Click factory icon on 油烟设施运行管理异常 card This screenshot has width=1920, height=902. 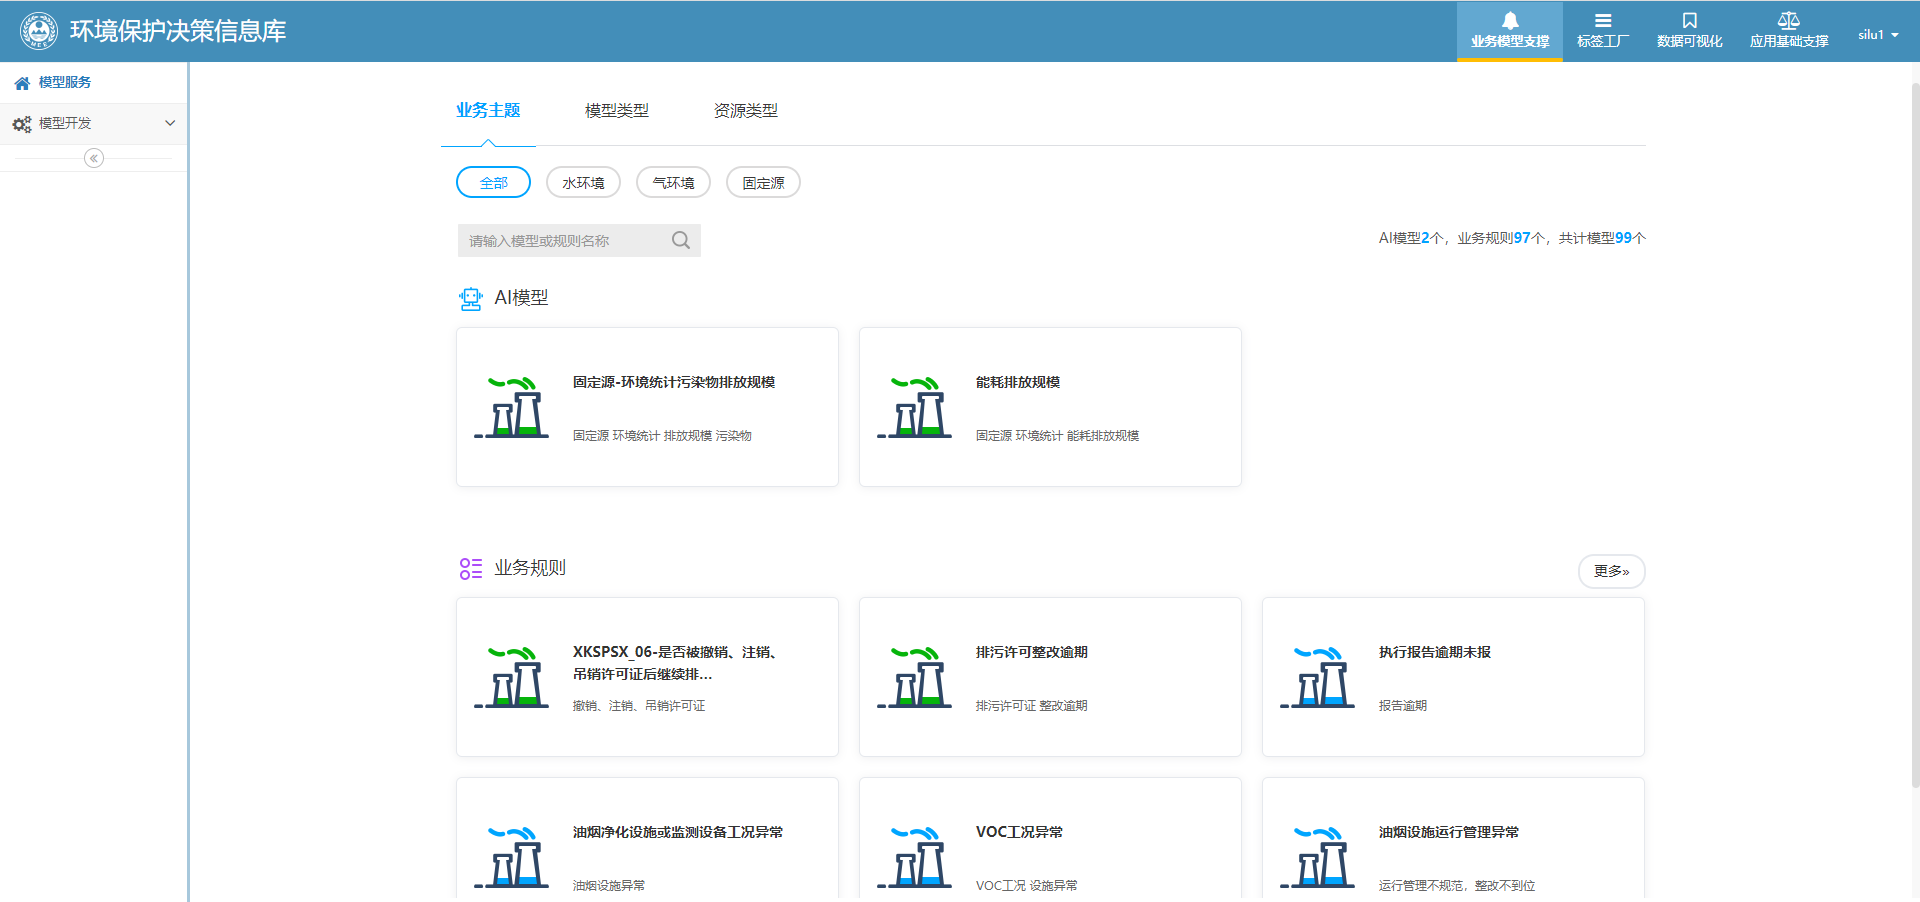pyautogui.click(x=1318, y=858)
